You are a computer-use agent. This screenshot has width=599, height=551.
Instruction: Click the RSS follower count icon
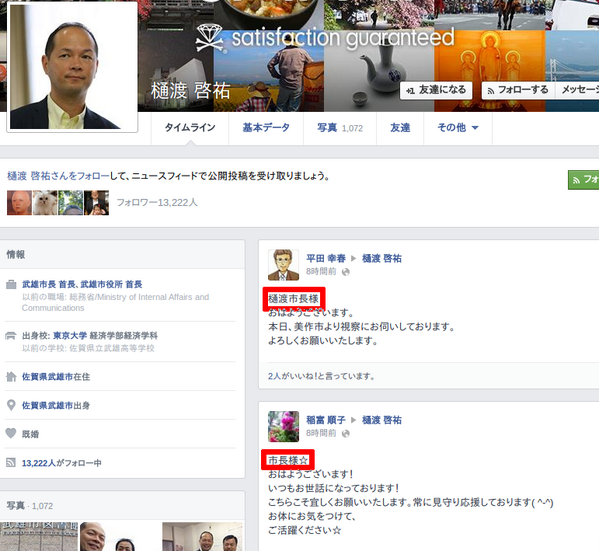(x=11, y=463)
